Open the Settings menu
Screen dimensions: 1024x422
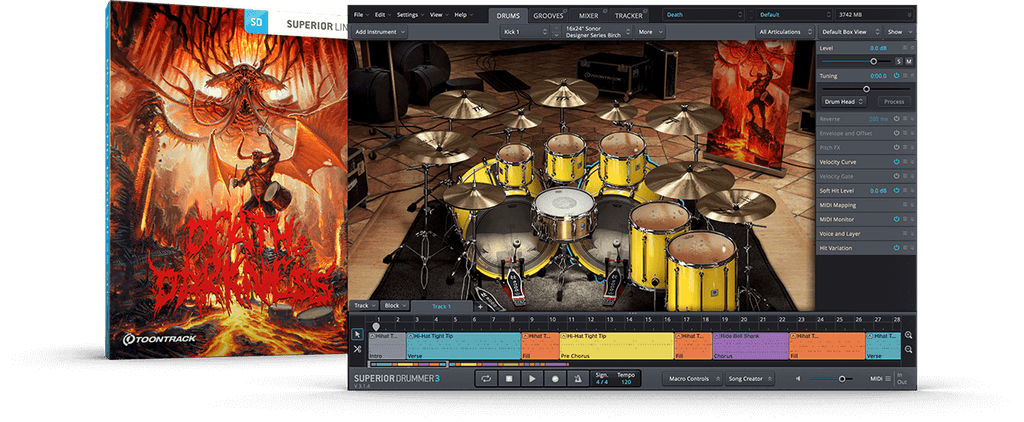(410, 14)
